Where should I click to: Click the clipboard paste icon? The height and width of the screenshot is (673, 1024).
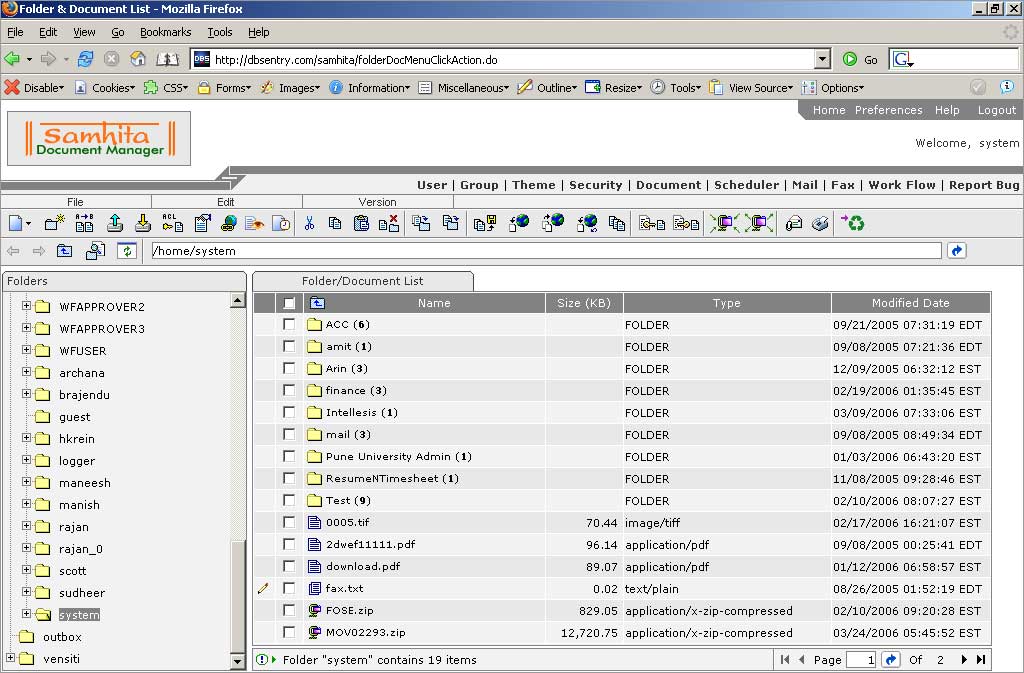[x=361, y=223]
